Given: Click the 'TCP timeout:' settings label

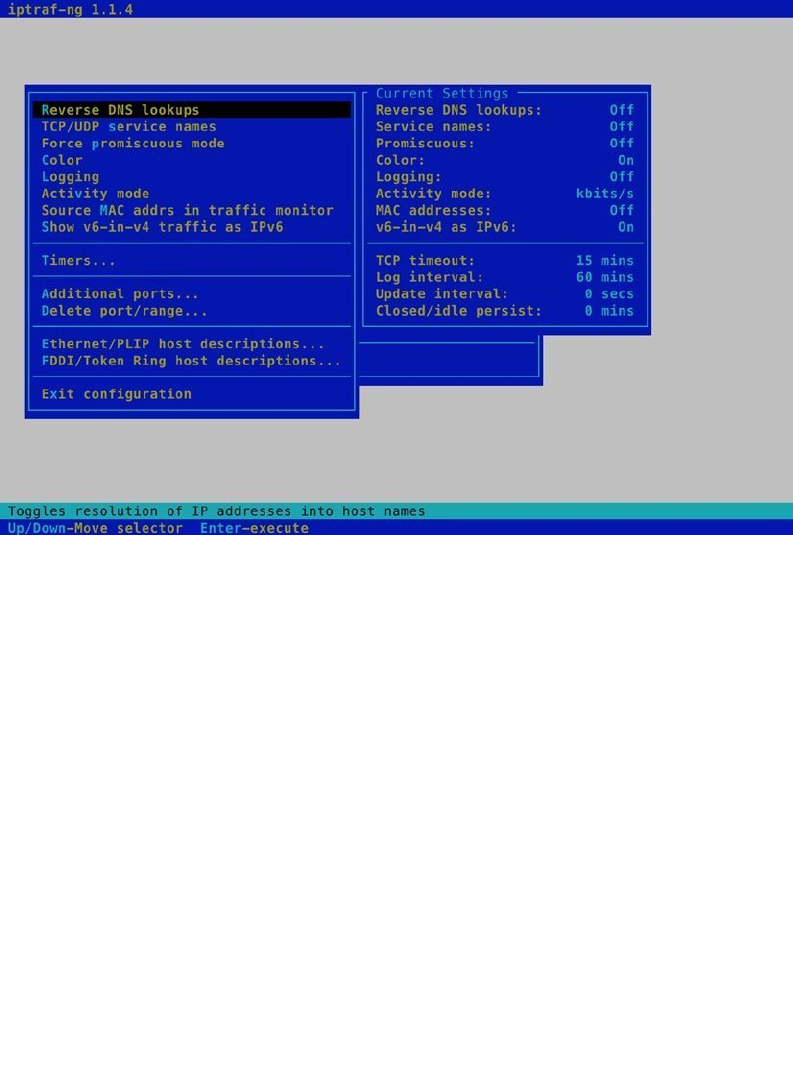Looking at the screenshot, I should 425,260.
